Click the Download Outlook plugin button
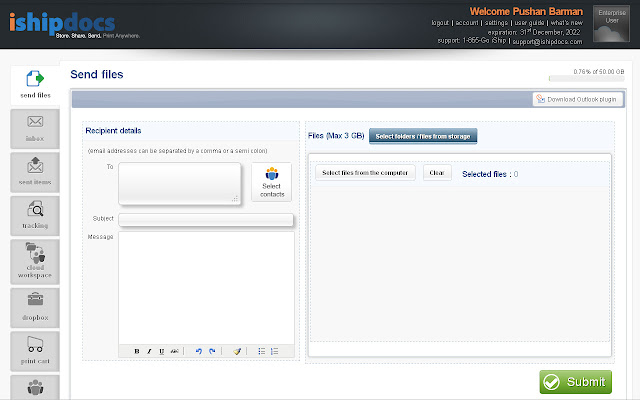The image size is (640, 400). point(578,99)
